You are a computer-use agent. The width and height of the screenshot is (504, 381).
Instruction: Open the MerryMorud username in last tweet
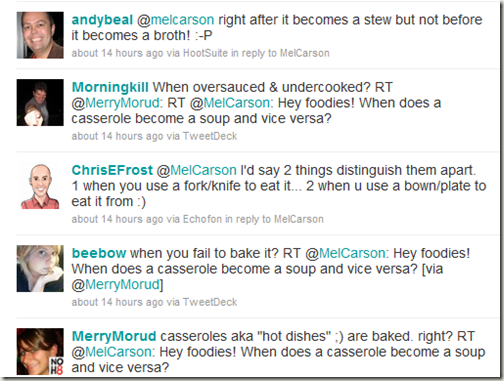[x=114, y=336]
